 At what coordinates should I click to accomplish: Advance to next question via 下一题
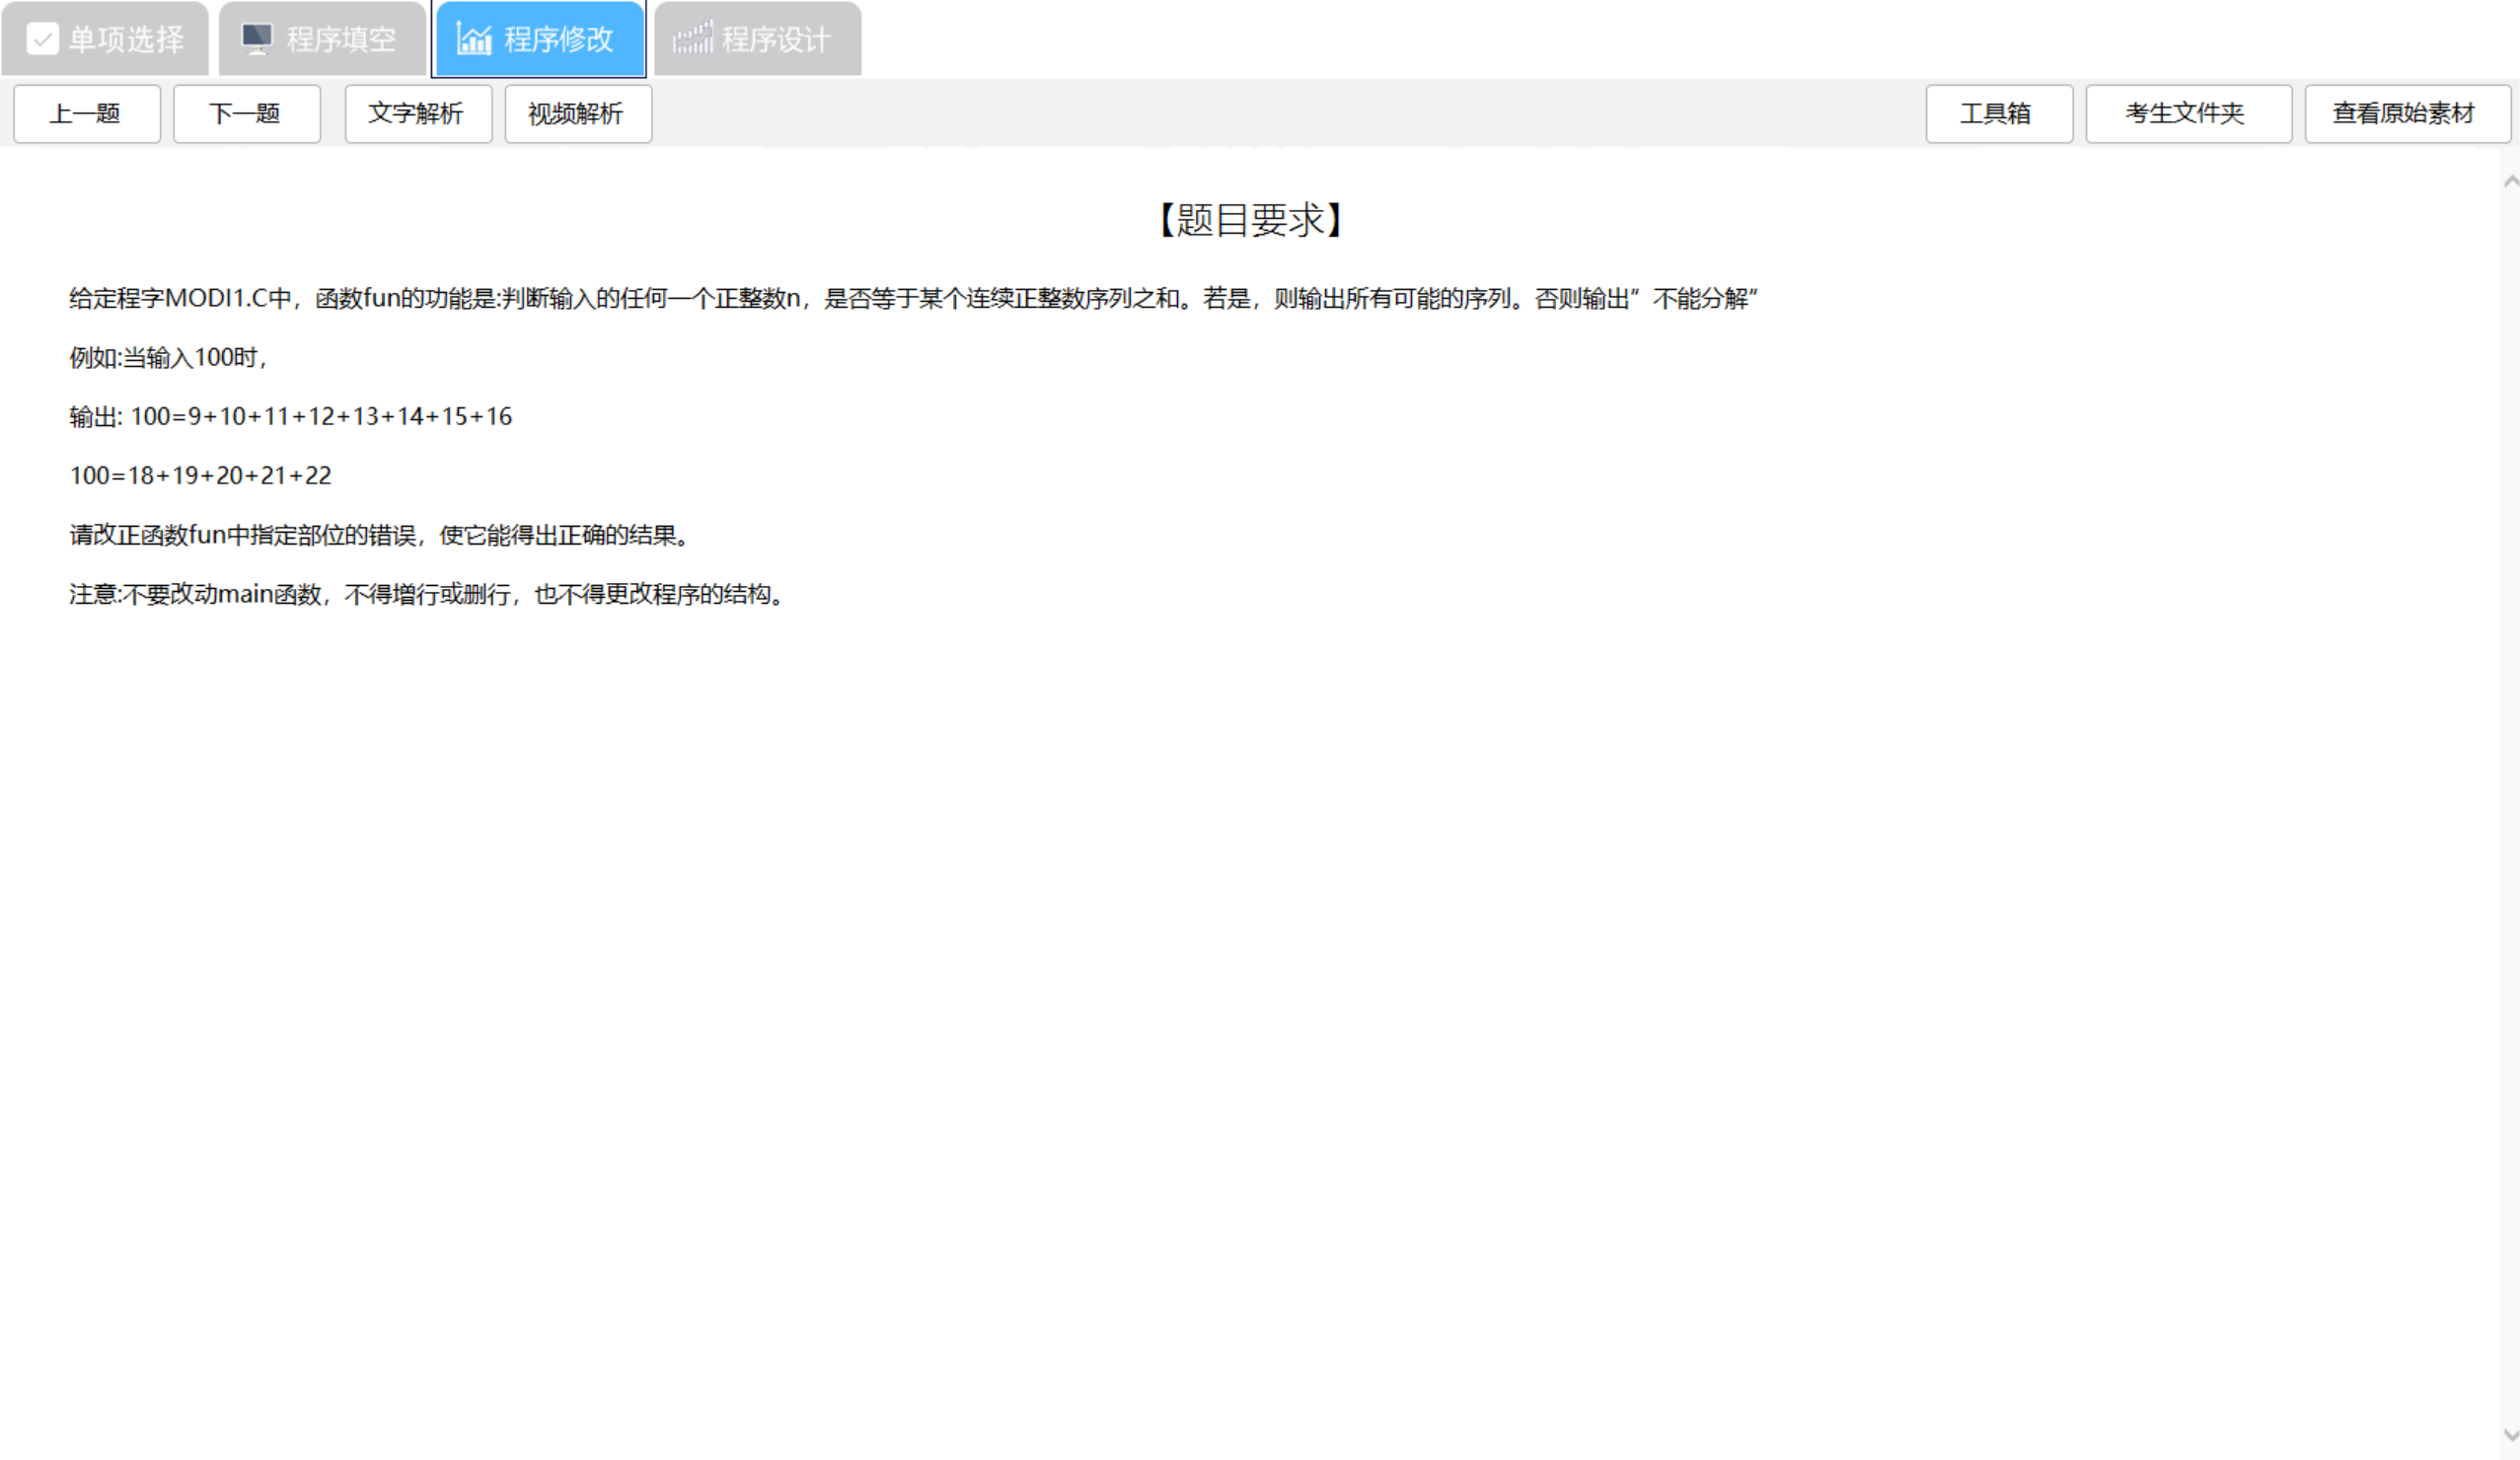(246, 114)
